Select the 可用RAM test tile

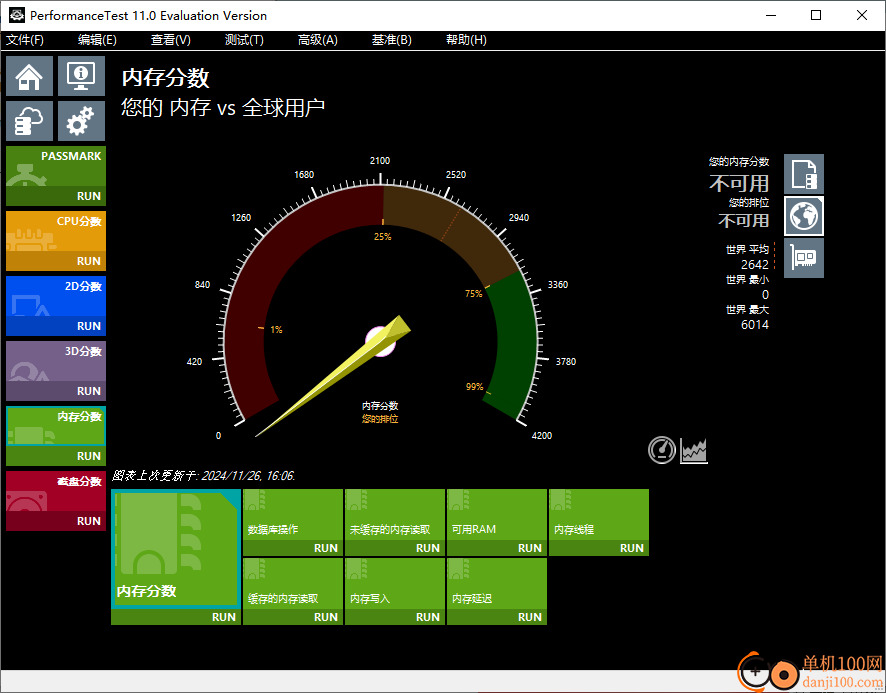497,515
